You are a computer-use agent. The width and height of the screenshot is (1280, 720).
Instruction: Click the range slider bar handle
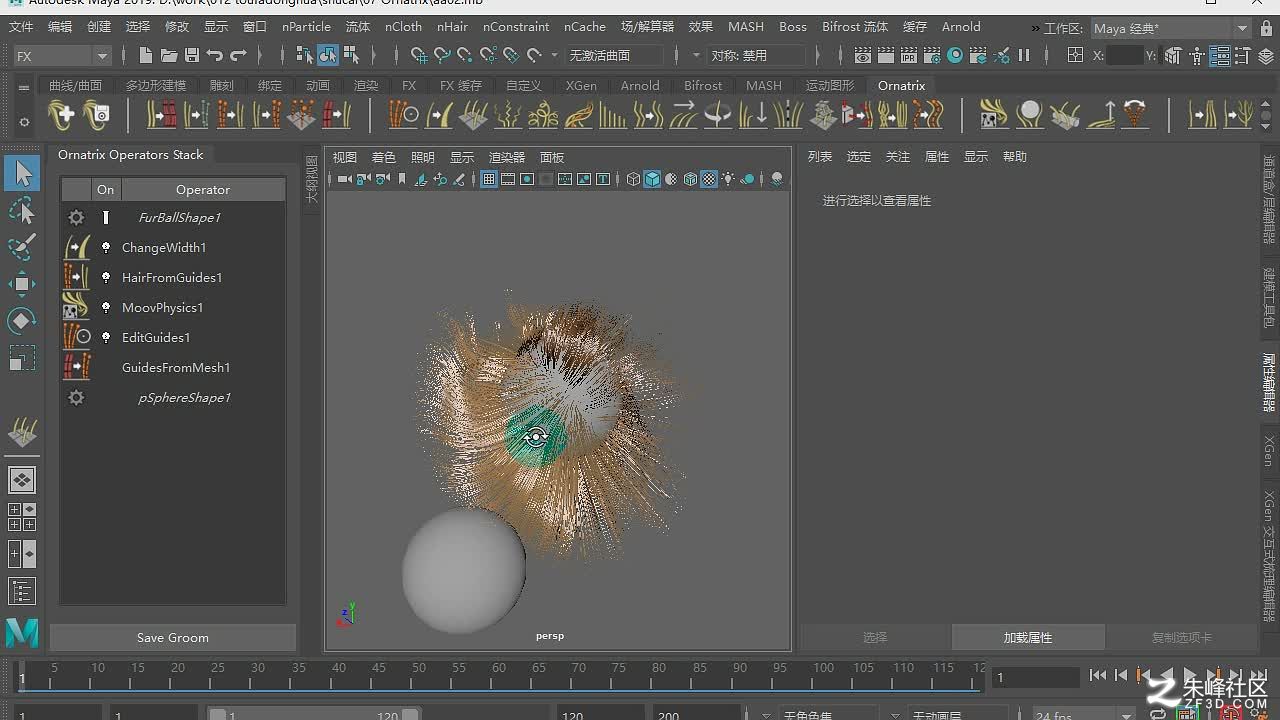(315, 715)
